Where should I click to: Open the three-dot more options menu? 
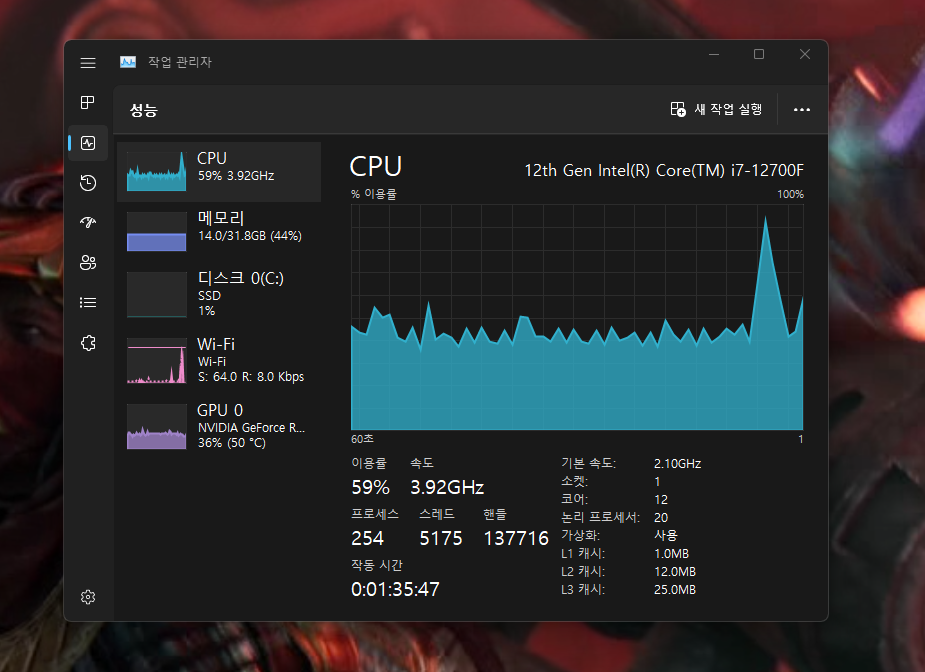pos(802,109)
